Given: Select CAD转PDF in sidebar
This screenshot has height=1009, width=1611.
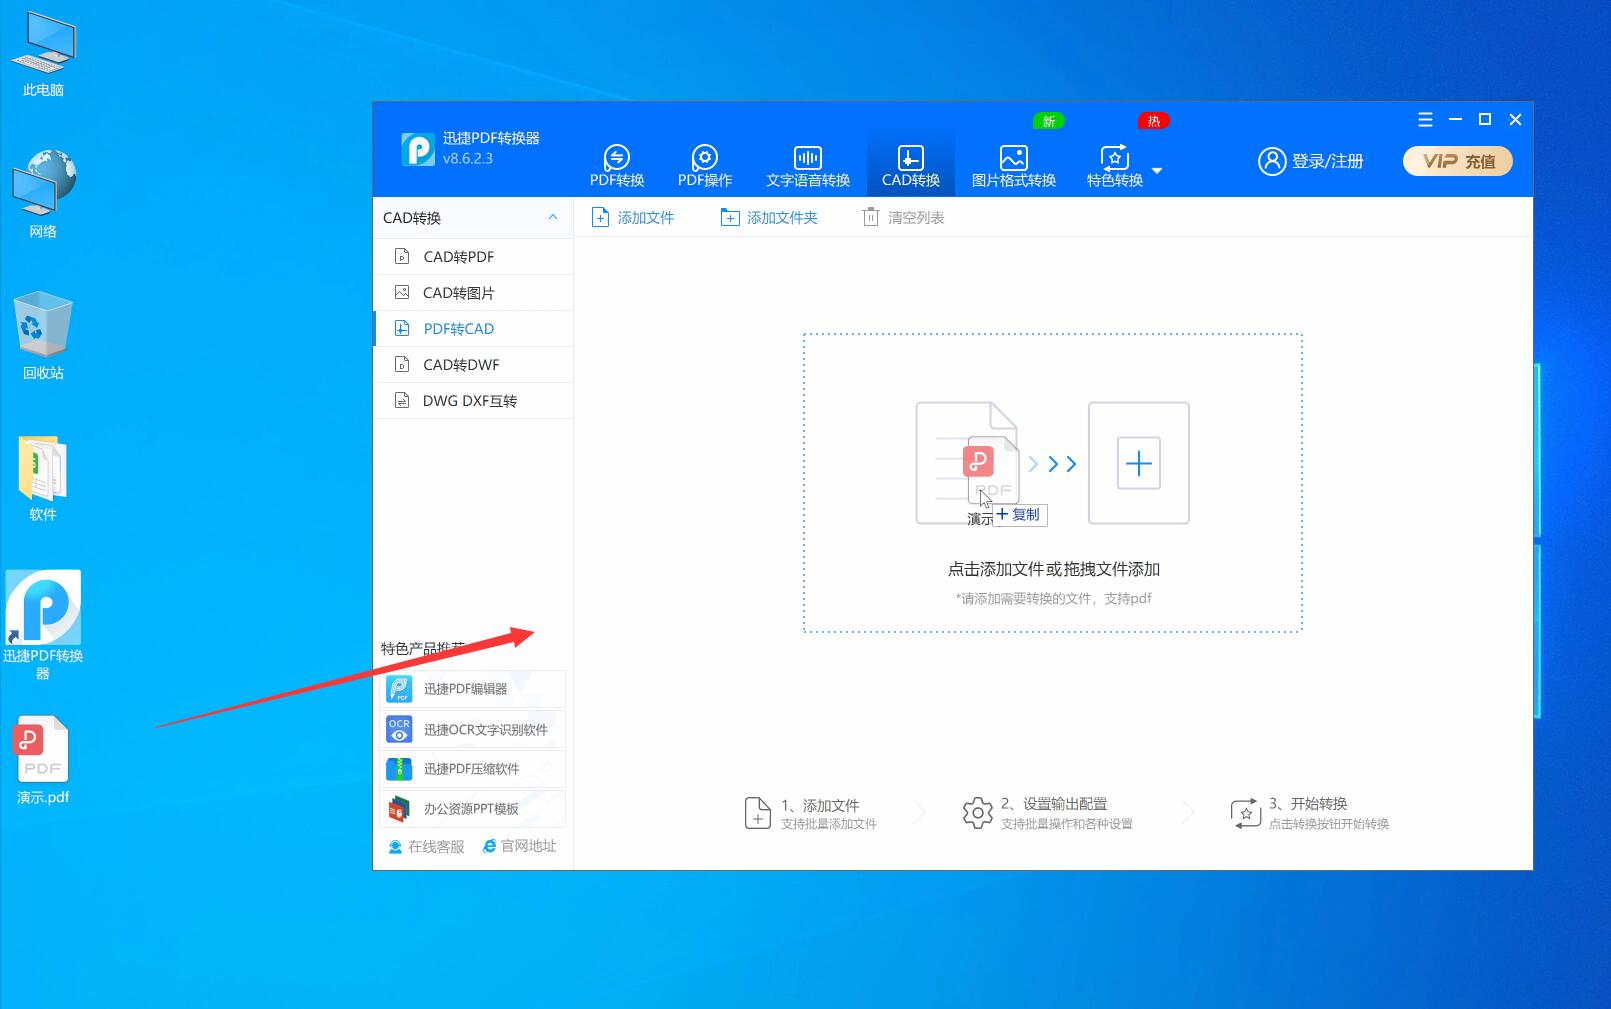Looking at the screenshot, I should pyautogui.click(x=473, y=257).
